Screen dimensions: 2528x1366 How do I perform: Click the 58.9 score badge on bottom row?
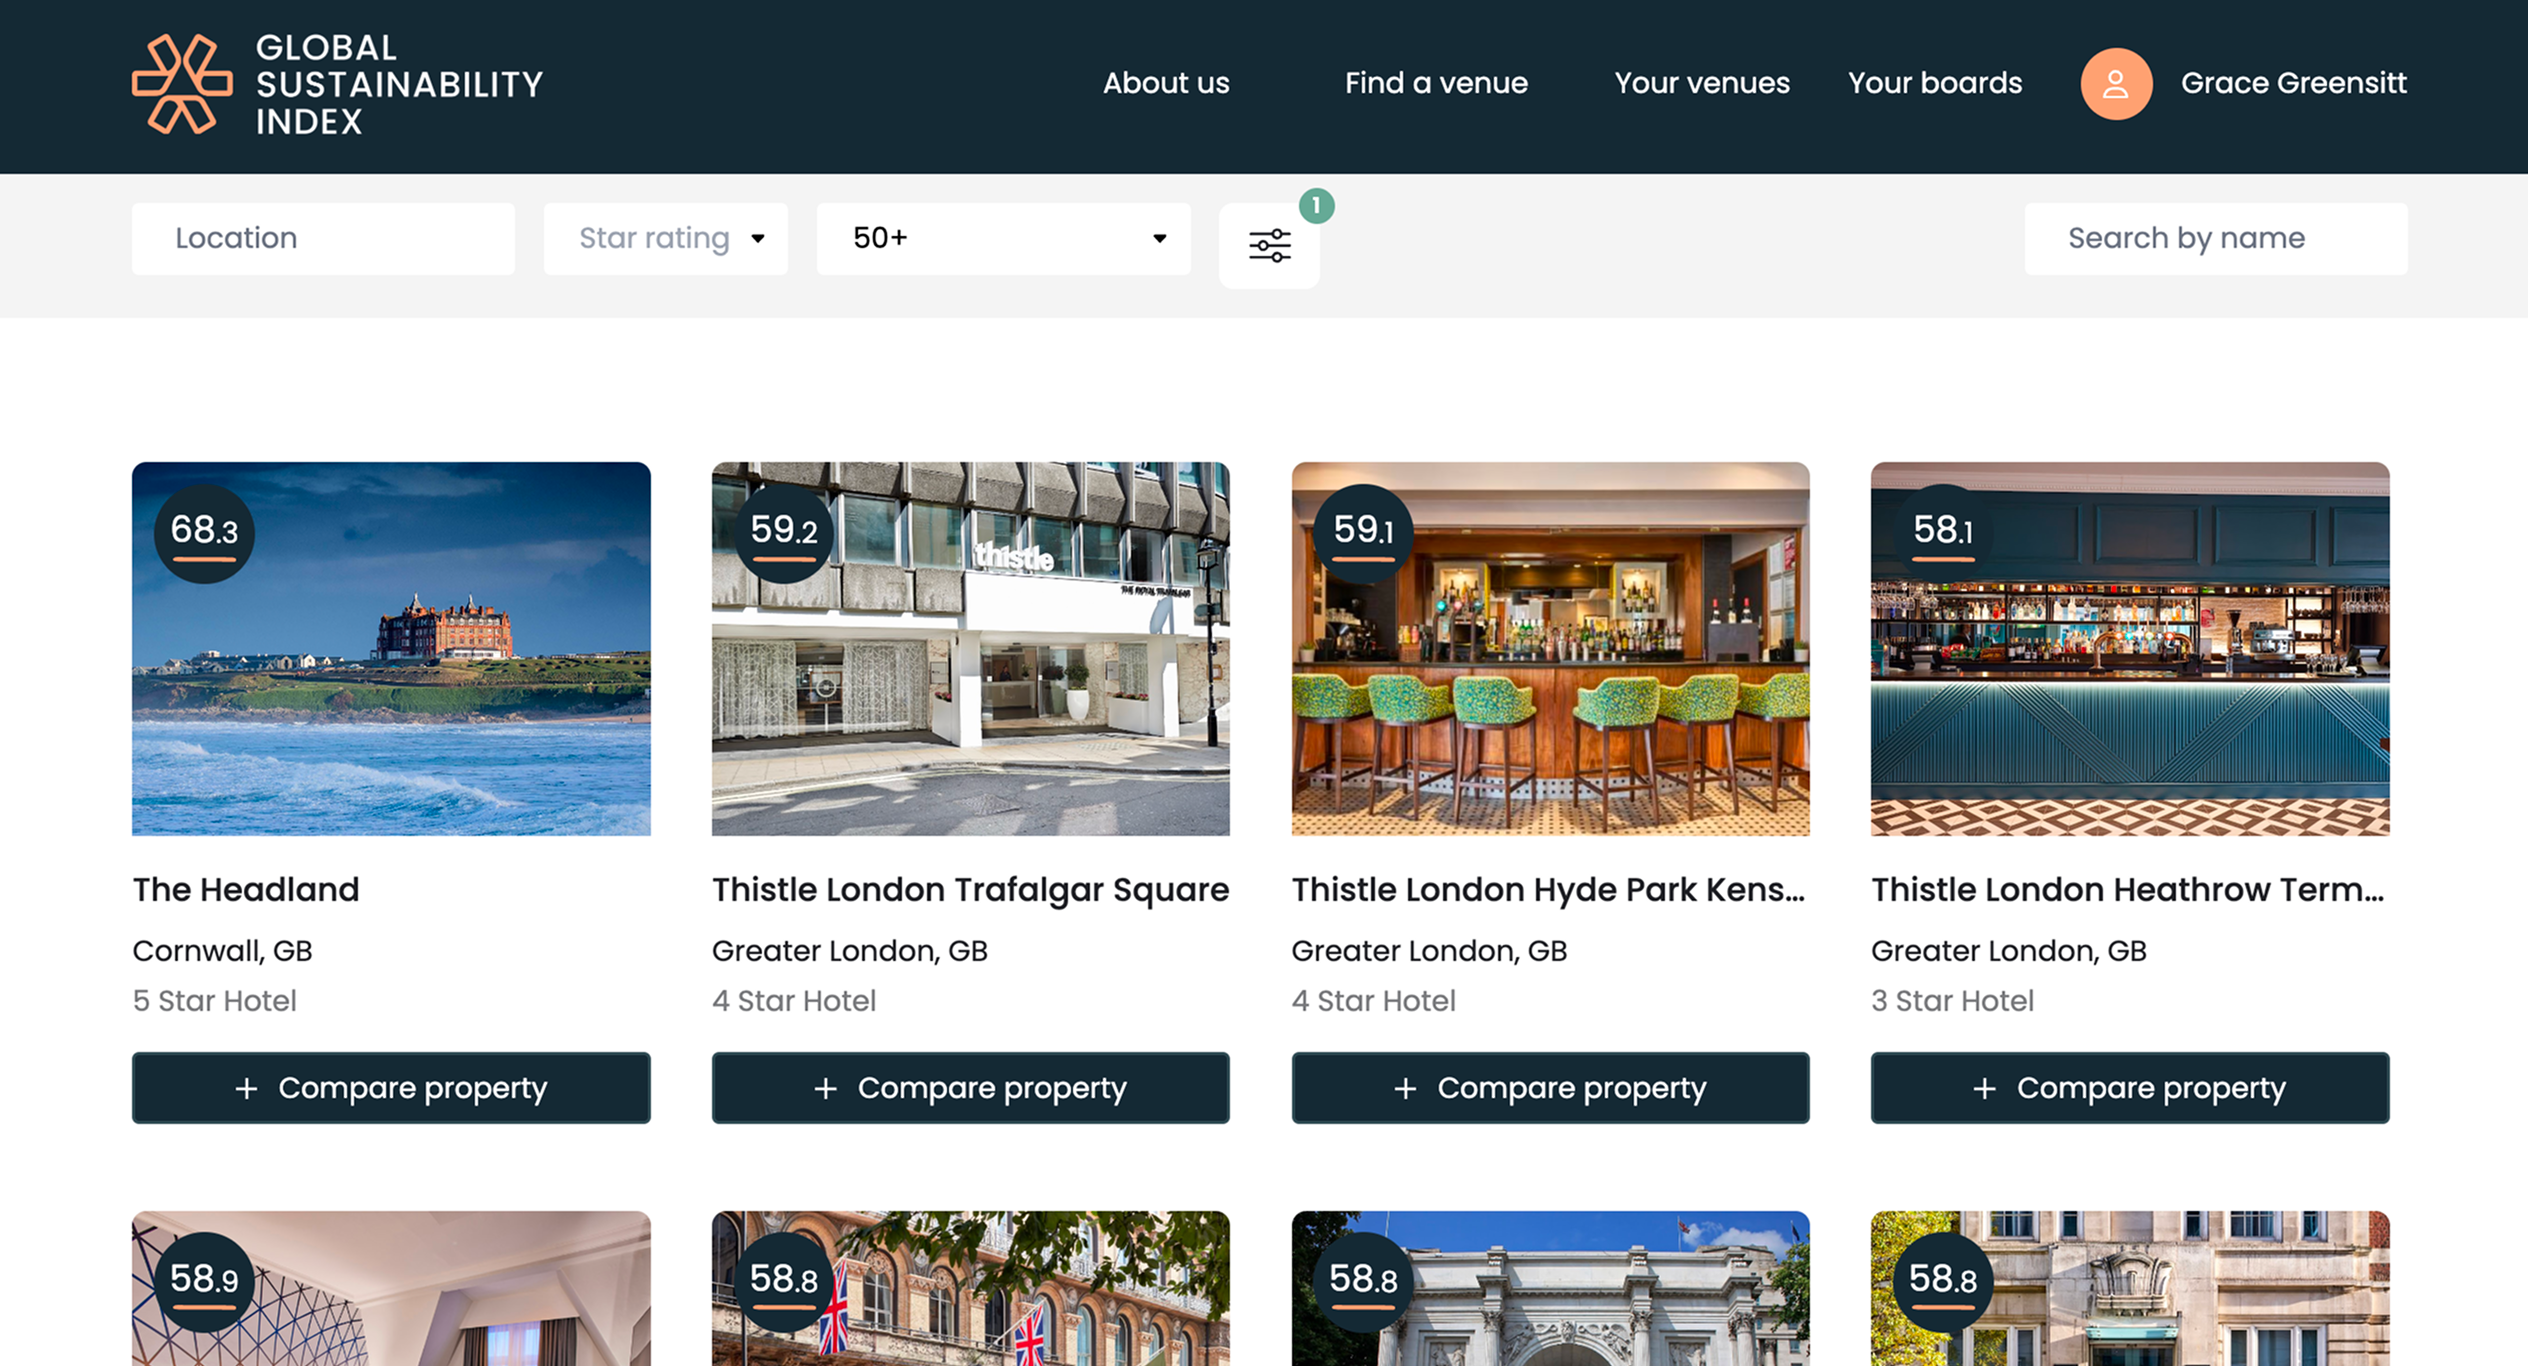203,1278
